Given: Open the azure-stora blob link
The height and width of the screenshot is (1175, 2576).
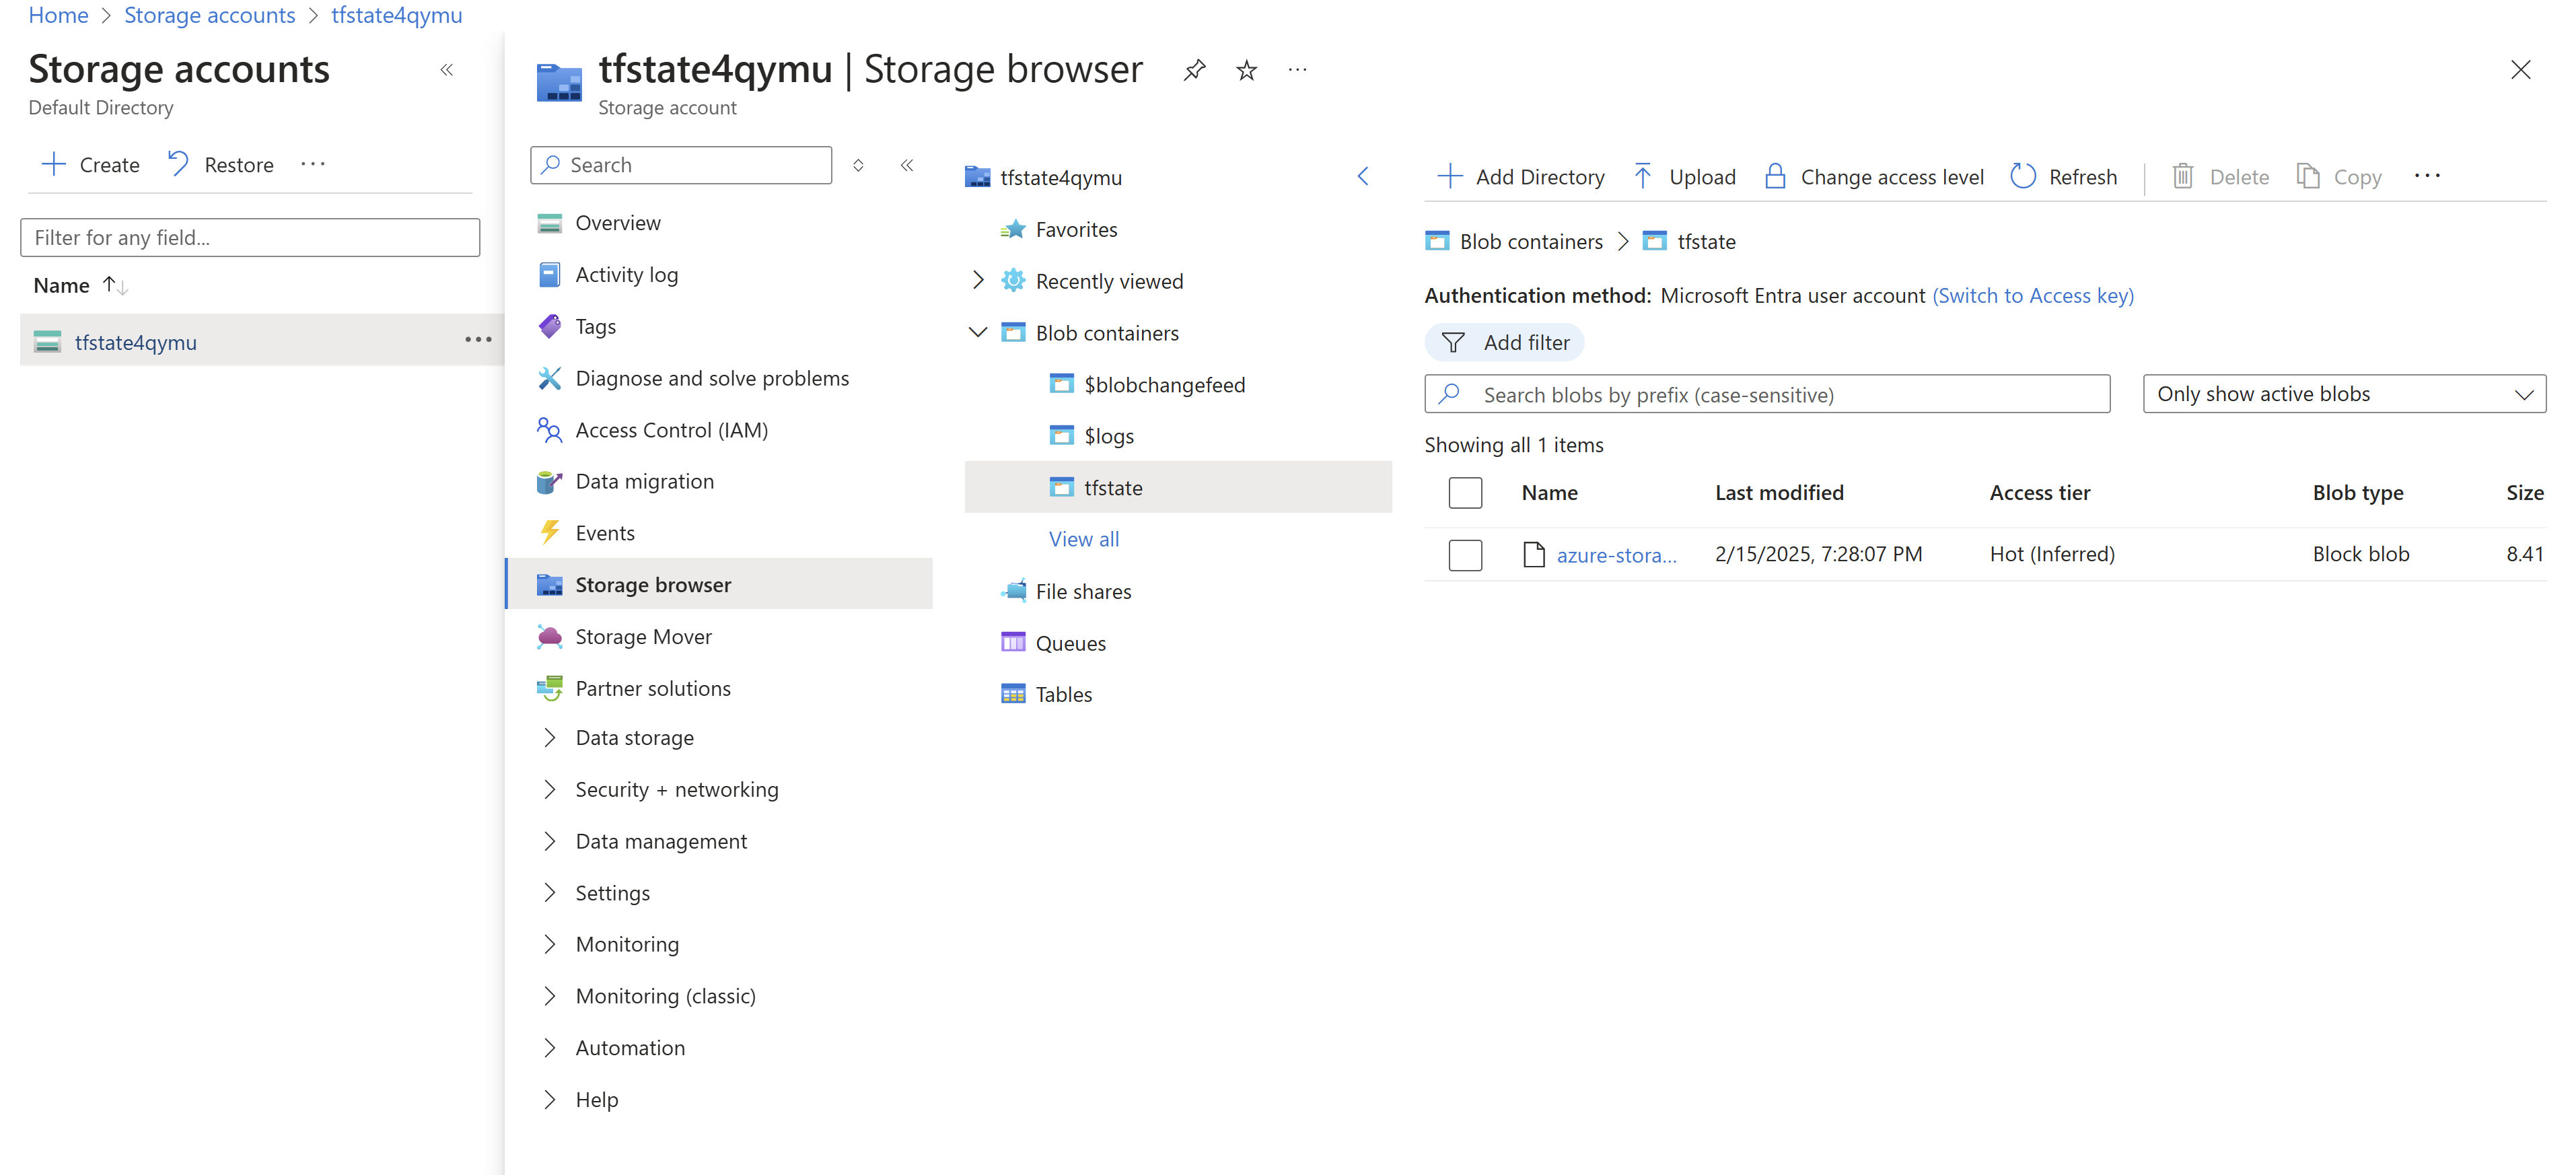Looking at the screenshot, I should point(1616,555).
